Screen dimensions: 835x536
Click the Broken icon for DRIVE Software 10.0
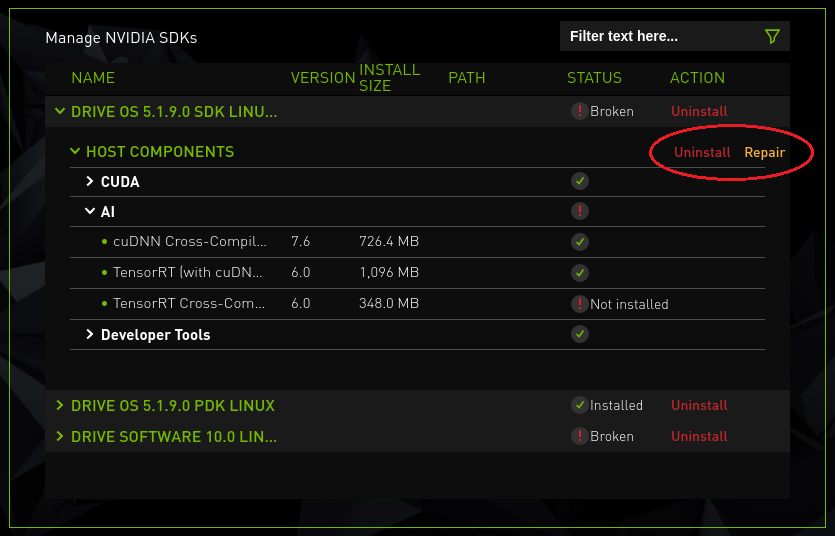[579, 436]
